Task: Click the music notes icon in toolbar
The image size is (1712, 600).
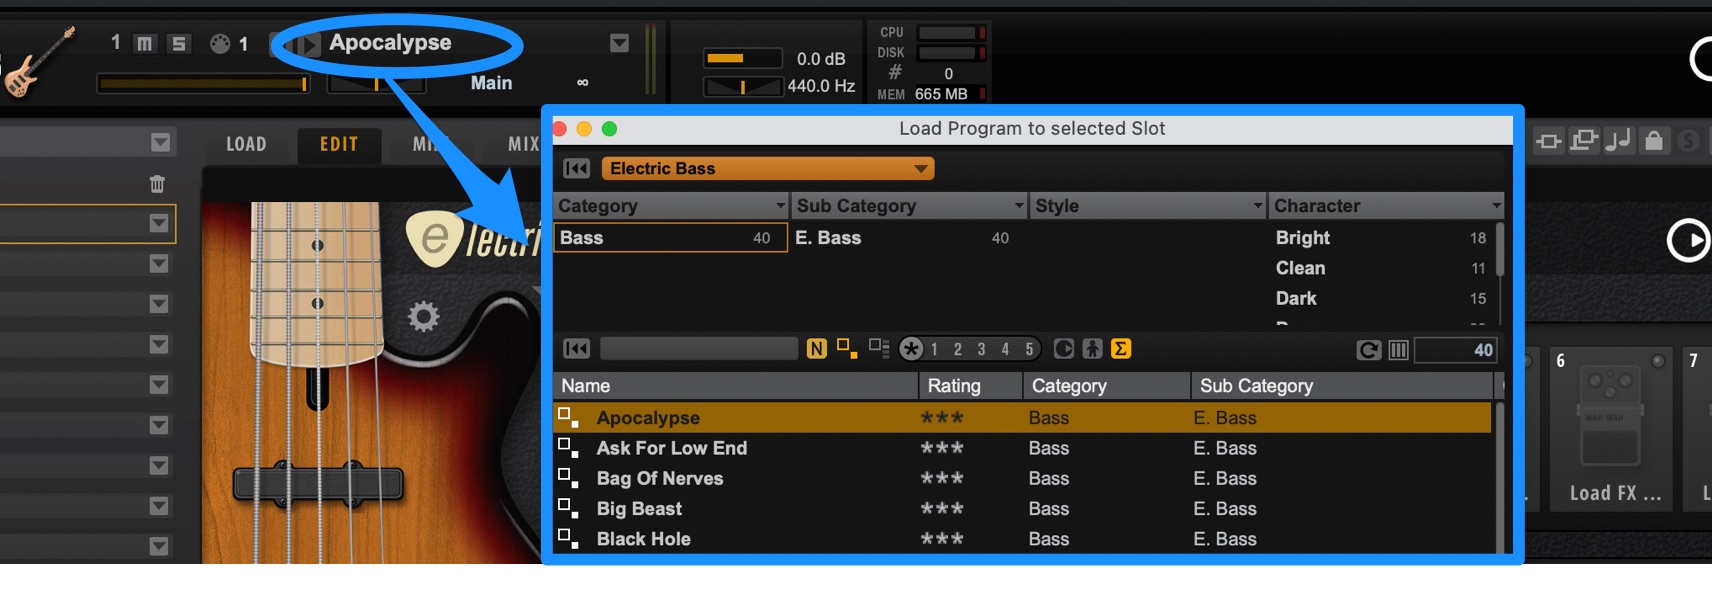Action: coord(1618,141)
